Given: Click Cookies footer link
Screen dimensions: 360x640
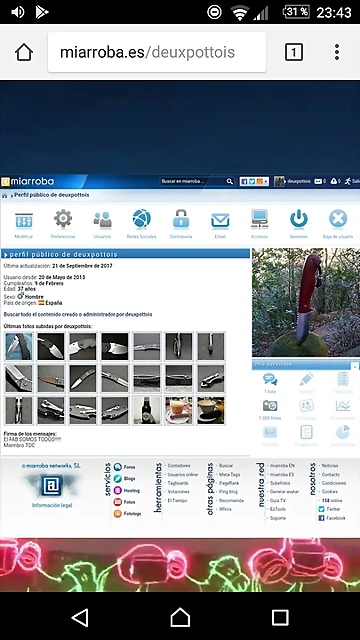Looking at the screenshot, I should point(329,492).
